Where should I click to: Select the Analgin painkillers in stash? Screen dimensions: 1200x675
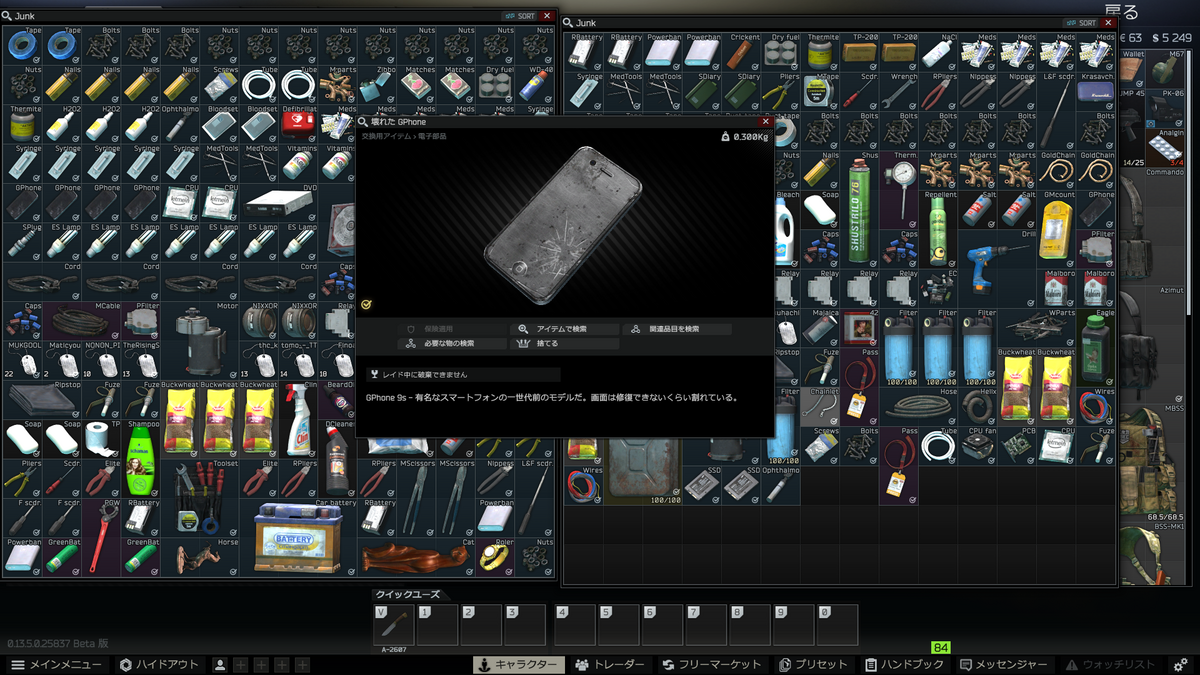pos(1164,147)
